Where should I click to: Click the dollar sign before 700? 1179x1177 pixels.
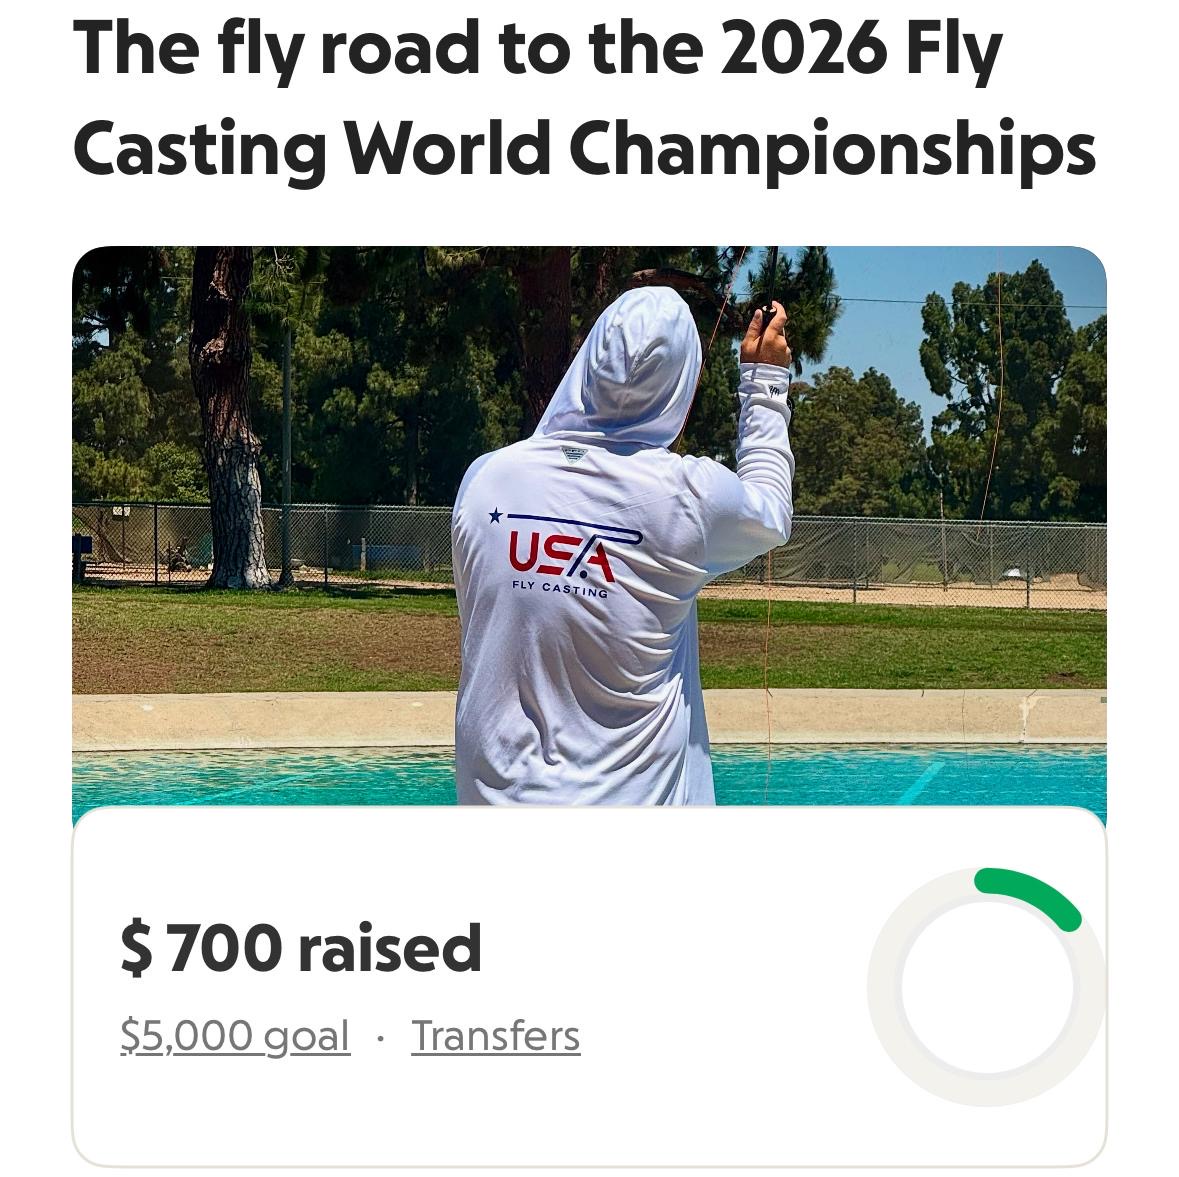click(136, 949)
